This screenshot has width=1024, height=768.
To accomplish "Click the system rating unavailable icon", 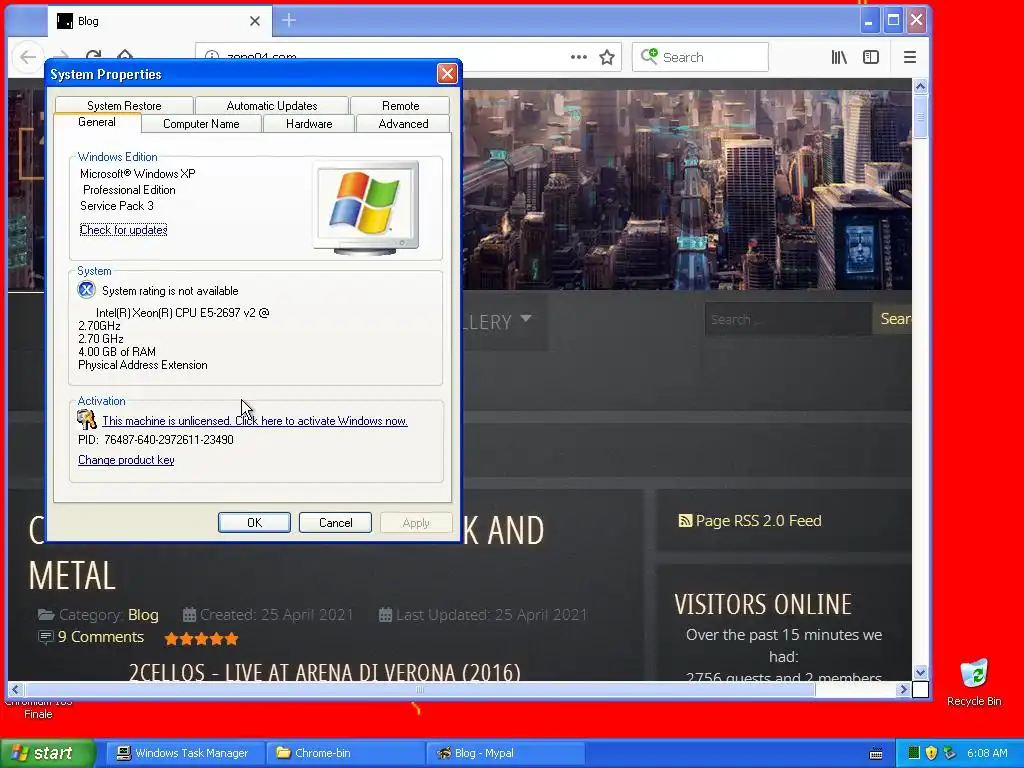I will pyautogui.click(x=87, y=290).
